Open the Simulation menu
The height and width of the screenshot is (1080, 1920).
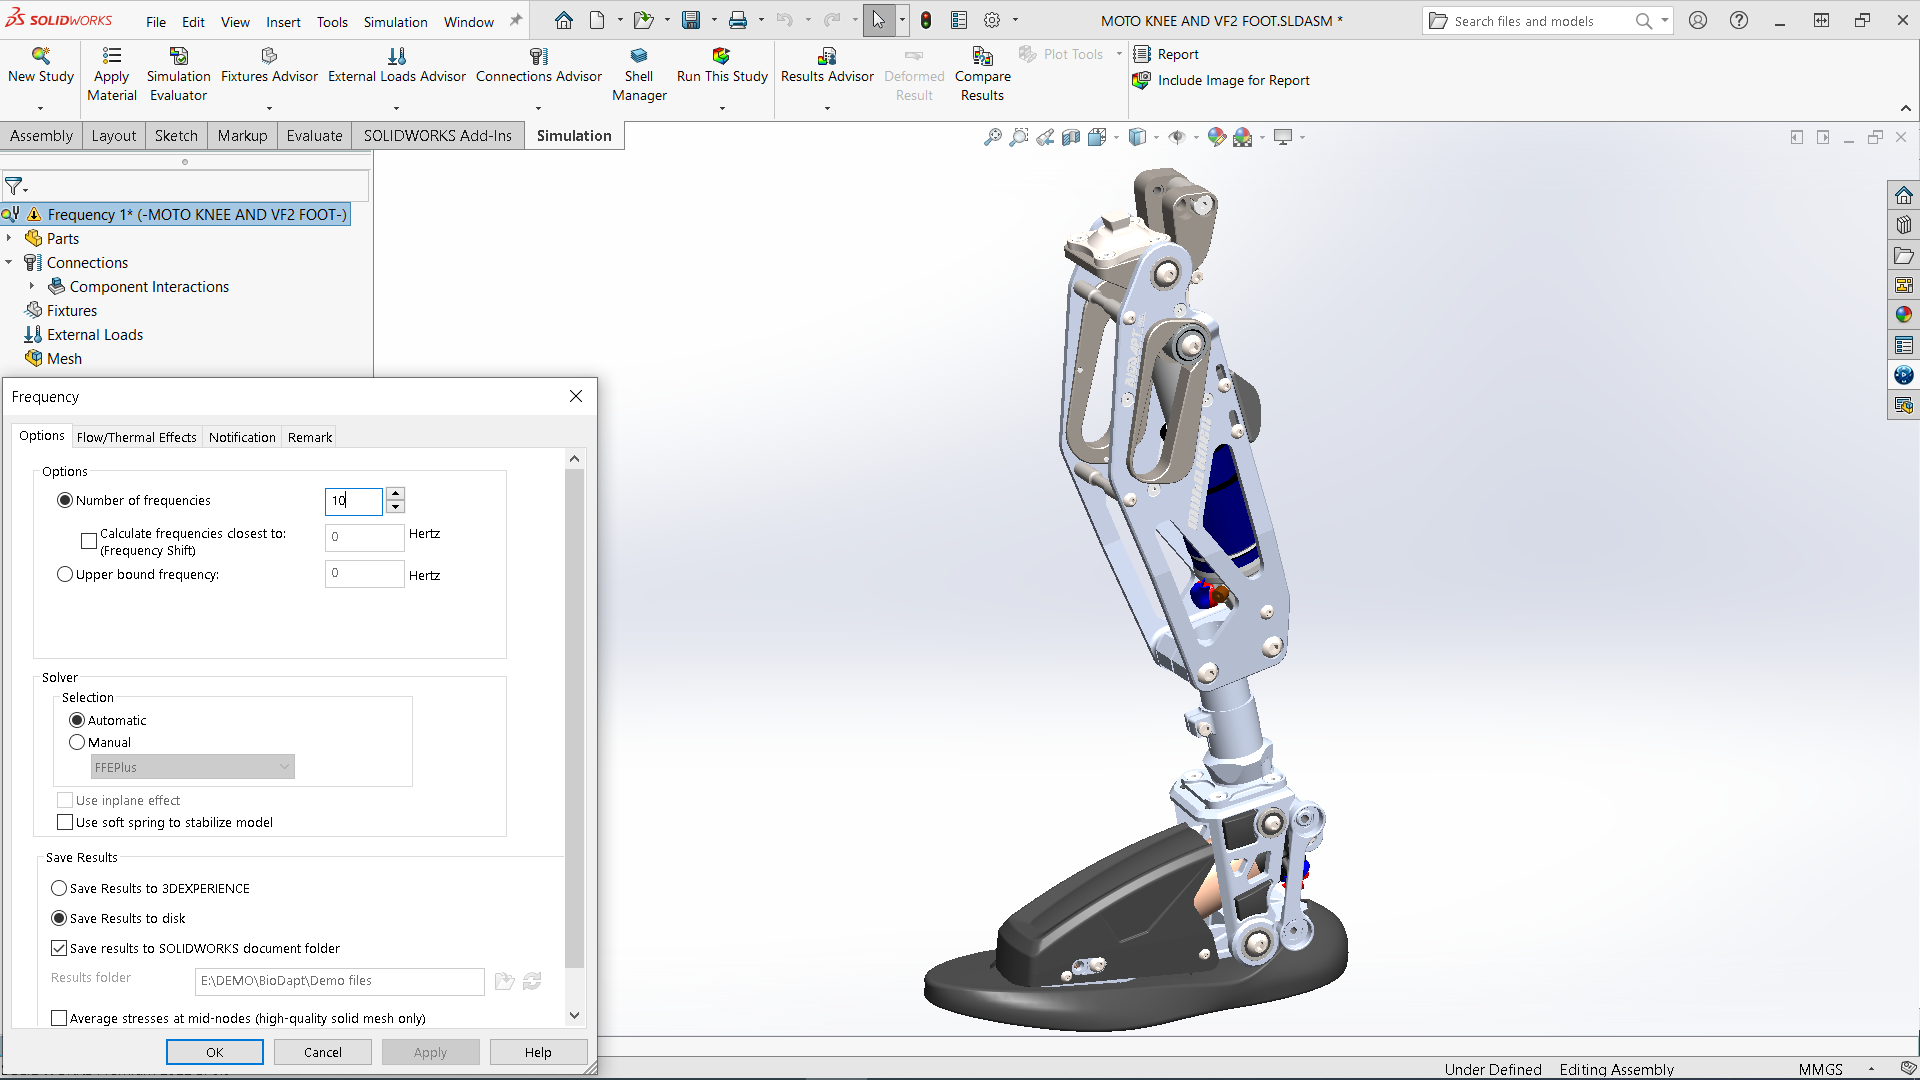click(x=395, y=21)
